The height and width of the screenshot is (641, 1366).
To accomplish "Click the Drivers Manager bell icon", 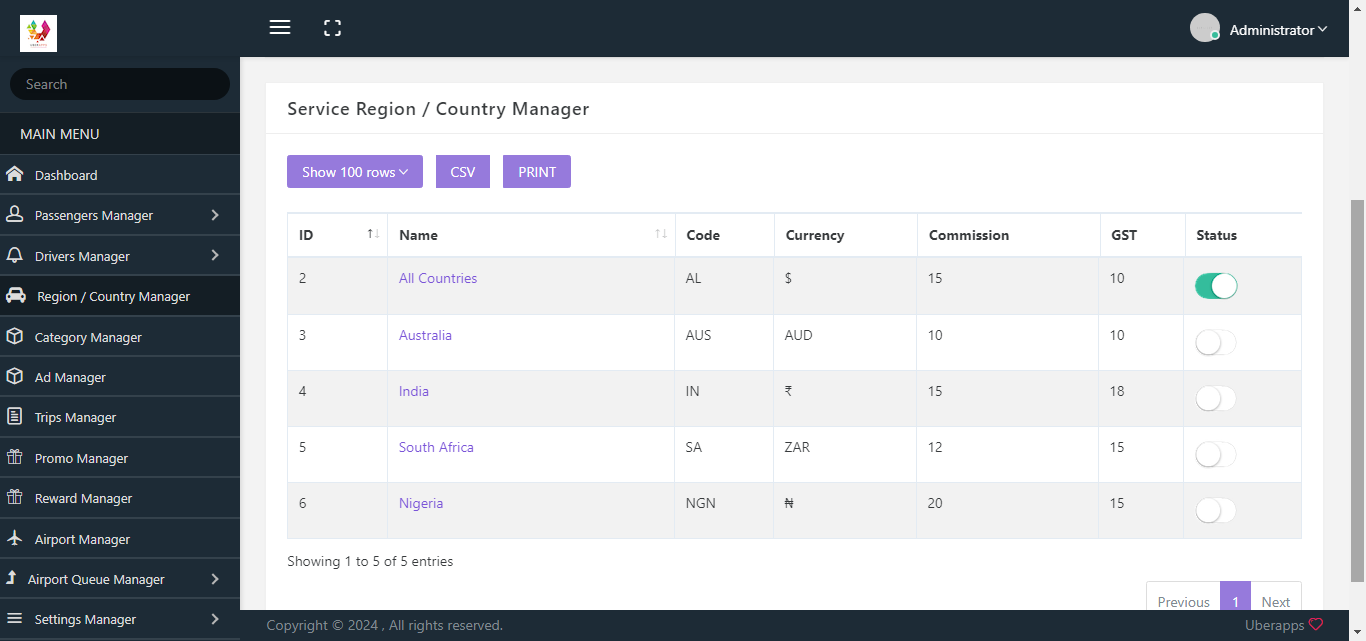I will pos(15,255).
